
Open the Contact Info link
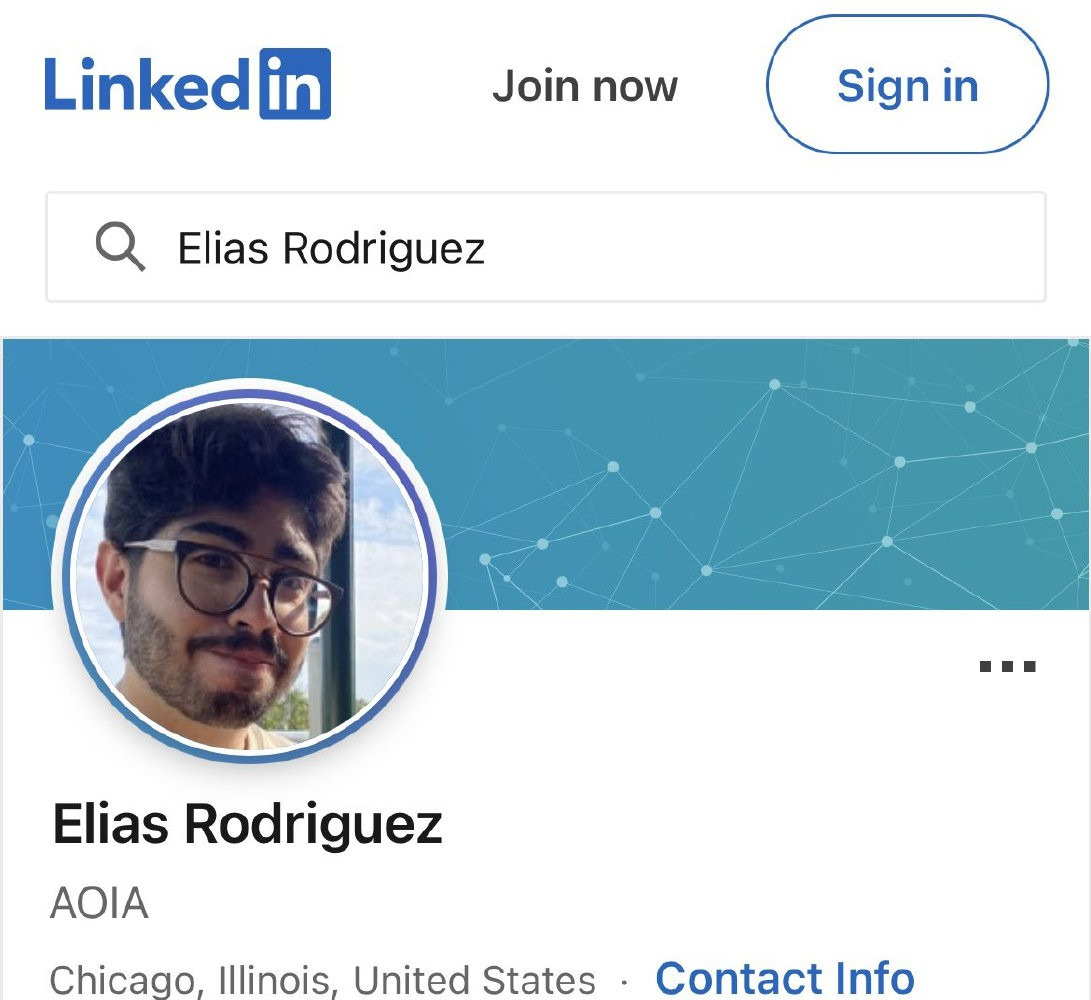point(785,978)
